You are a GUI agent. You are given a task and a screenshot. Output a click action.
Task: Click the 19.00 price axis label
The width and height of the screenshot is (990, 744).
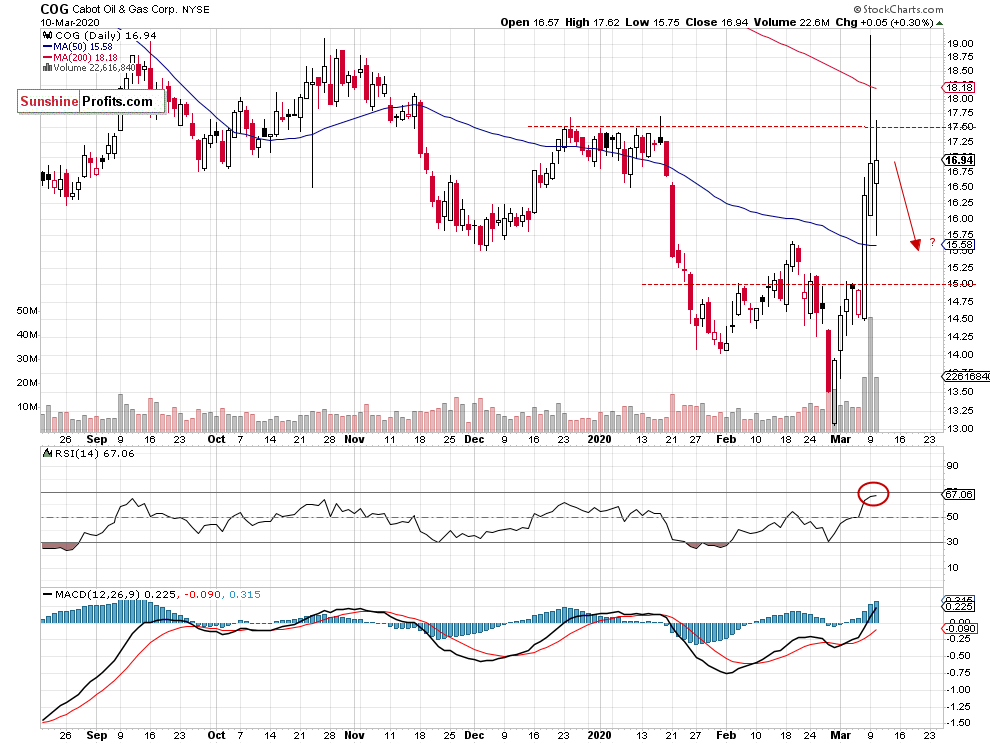pyautogui.click(x=960, y=44)
